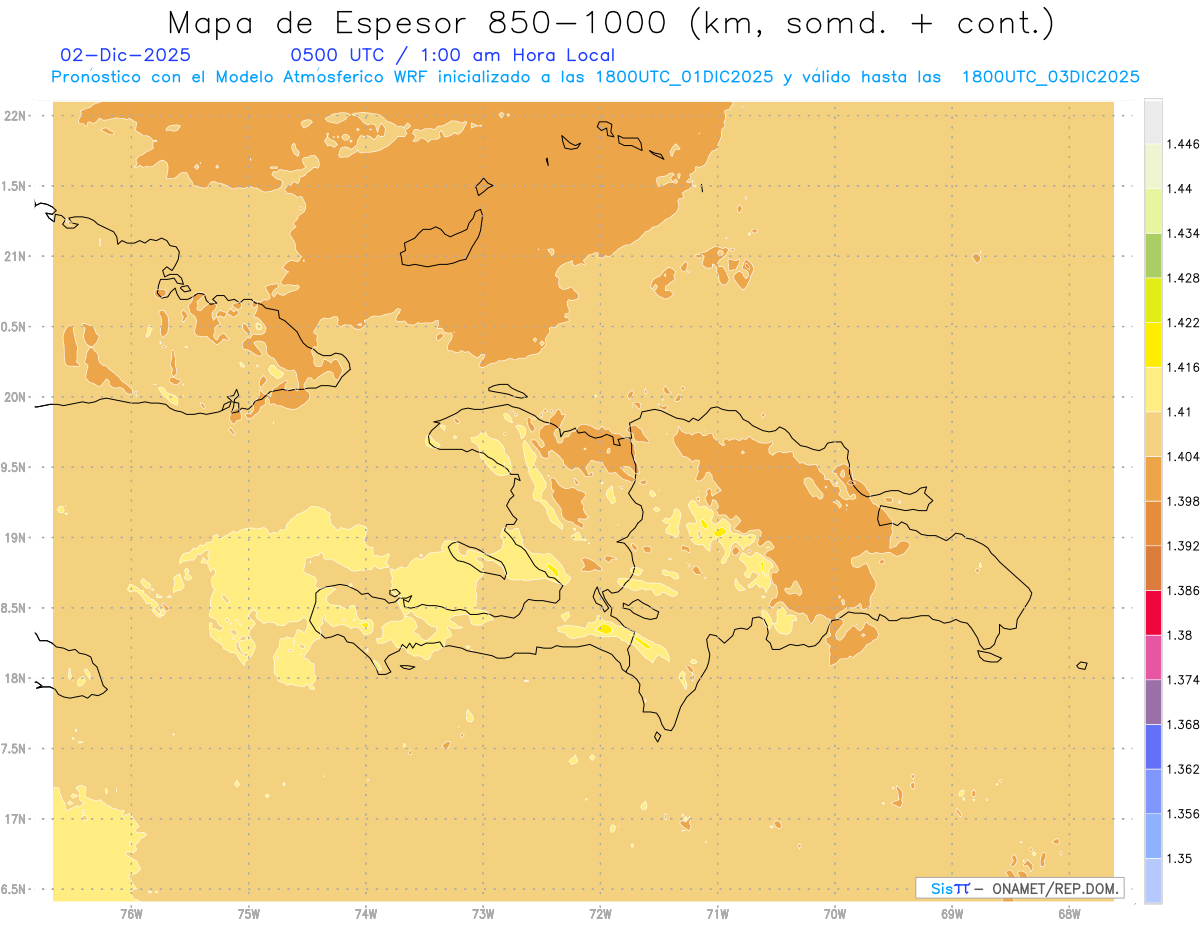Pick the light blue swatch between 1.35 and 1.356

coord(1153,836)
